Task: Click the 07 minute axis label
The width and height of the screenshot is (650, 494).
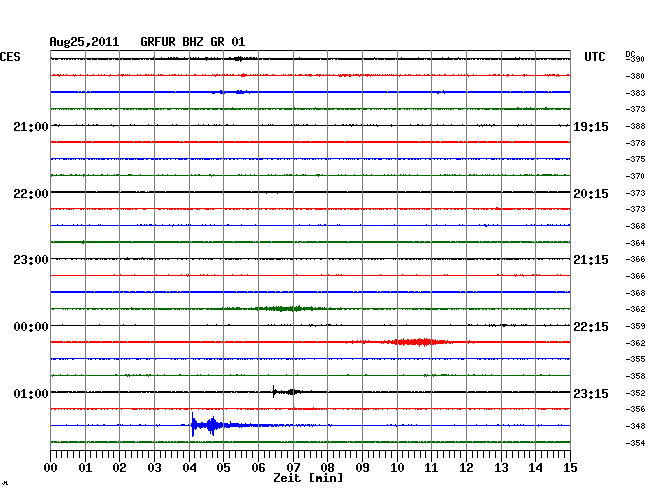Action: [x=293, y=468]
